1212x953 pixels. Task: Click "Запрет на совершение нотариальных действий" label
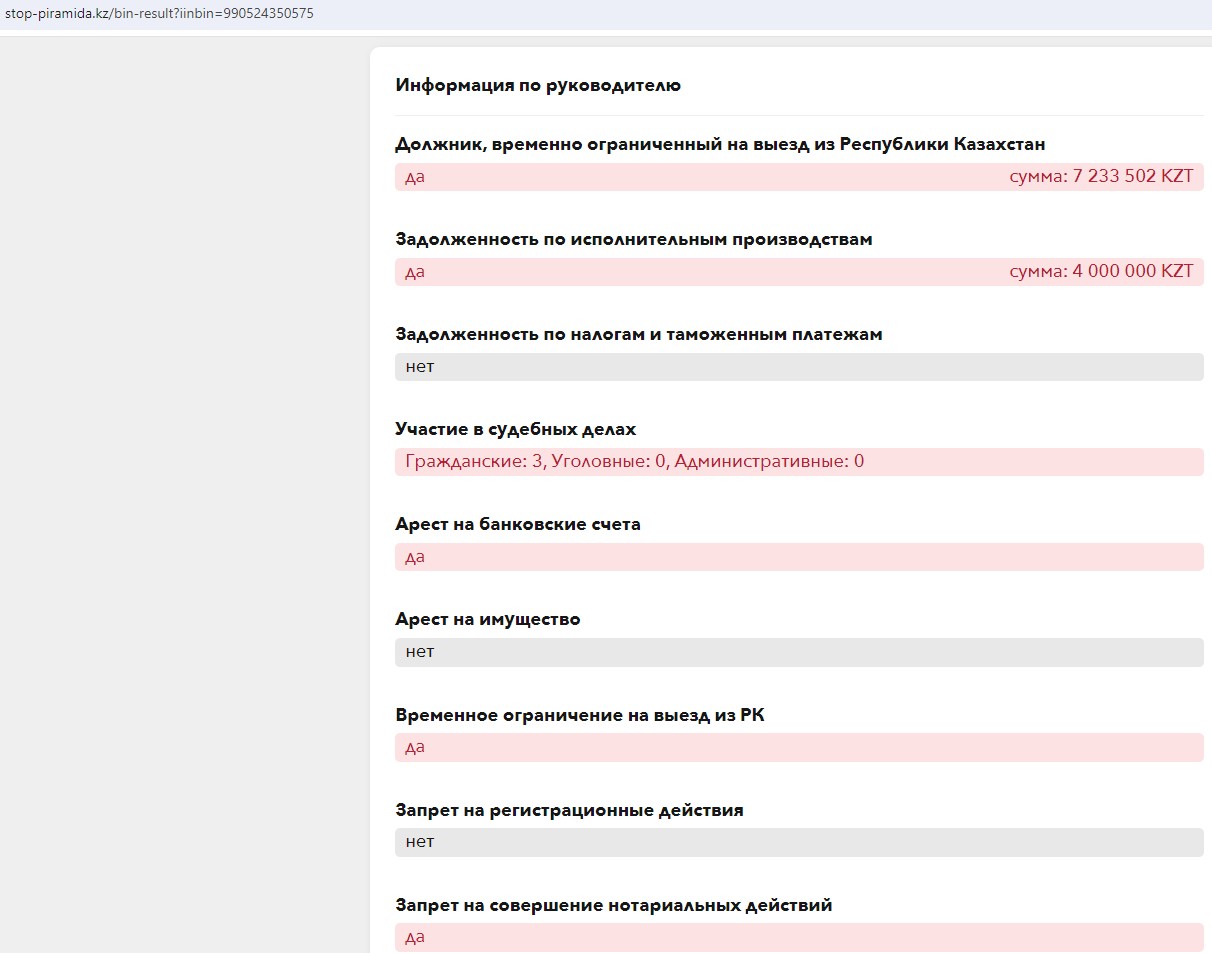[x=614, y=905]
